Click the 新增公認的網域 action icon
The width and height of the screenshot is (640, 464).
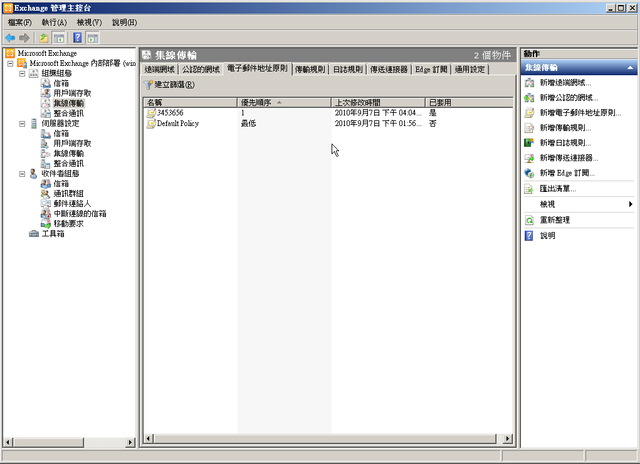529,98
